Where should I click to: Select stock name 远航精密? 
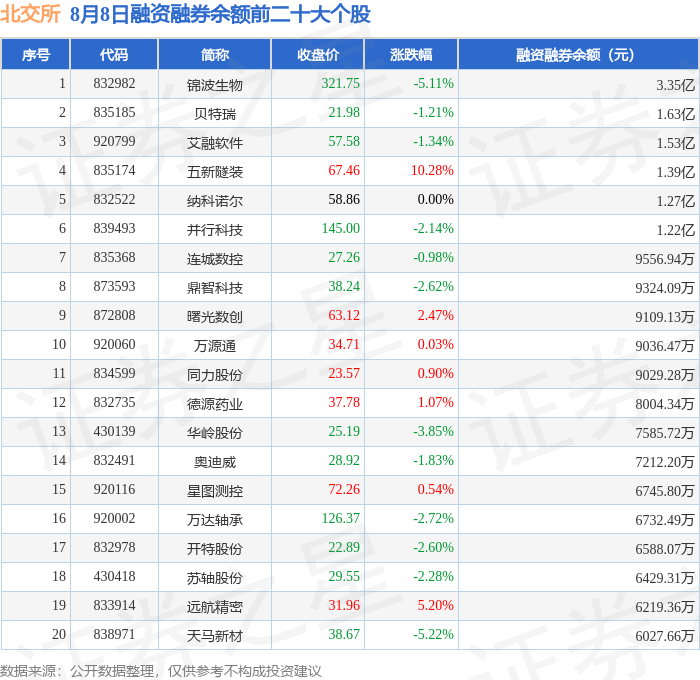[215, 607]
